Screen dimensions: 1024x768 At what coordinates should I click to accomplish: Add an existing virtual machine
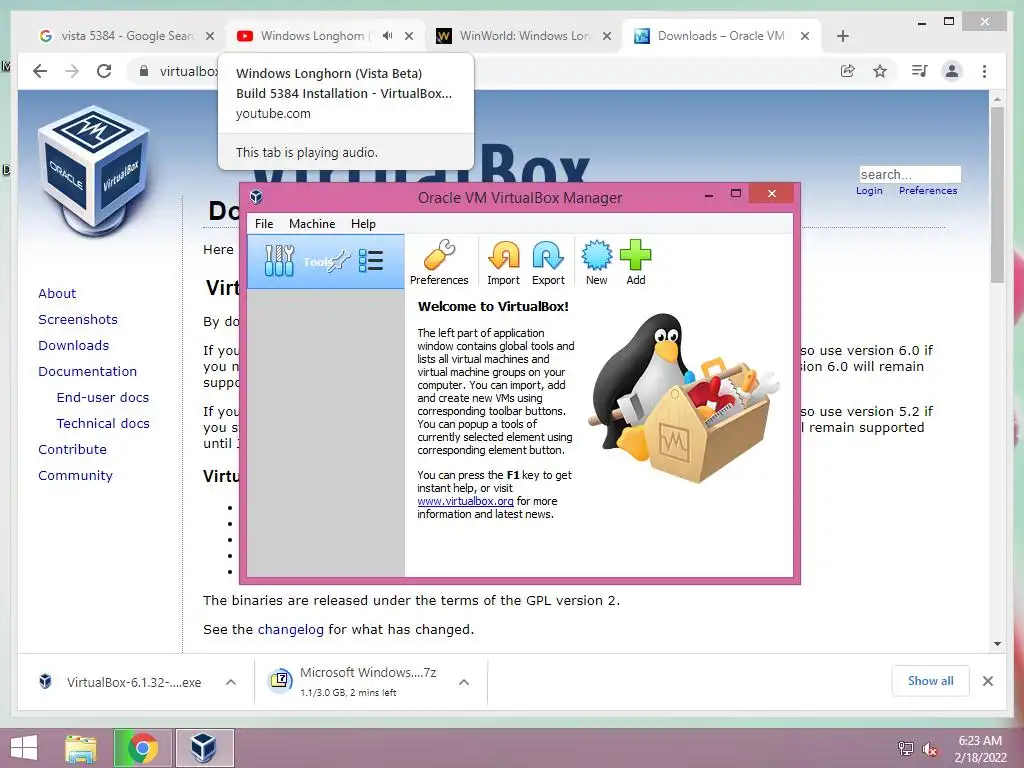pyautogui.click(x=635, y=263)
